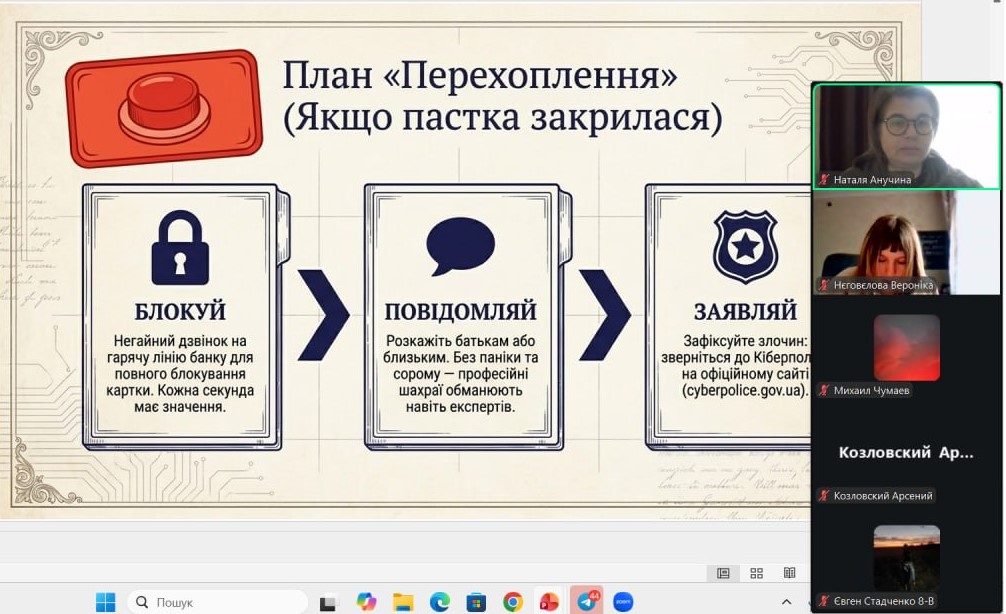Select Наталя Анучина's video tile
The width and height of the screenshot is (1006, 614).
(x=906, y=136)
